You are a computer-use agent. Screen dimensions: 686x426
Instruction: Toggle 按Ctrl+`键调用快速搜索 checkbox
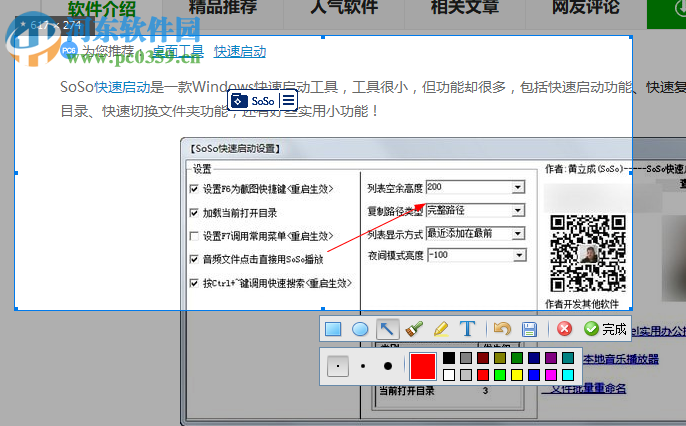coord(194,283)
